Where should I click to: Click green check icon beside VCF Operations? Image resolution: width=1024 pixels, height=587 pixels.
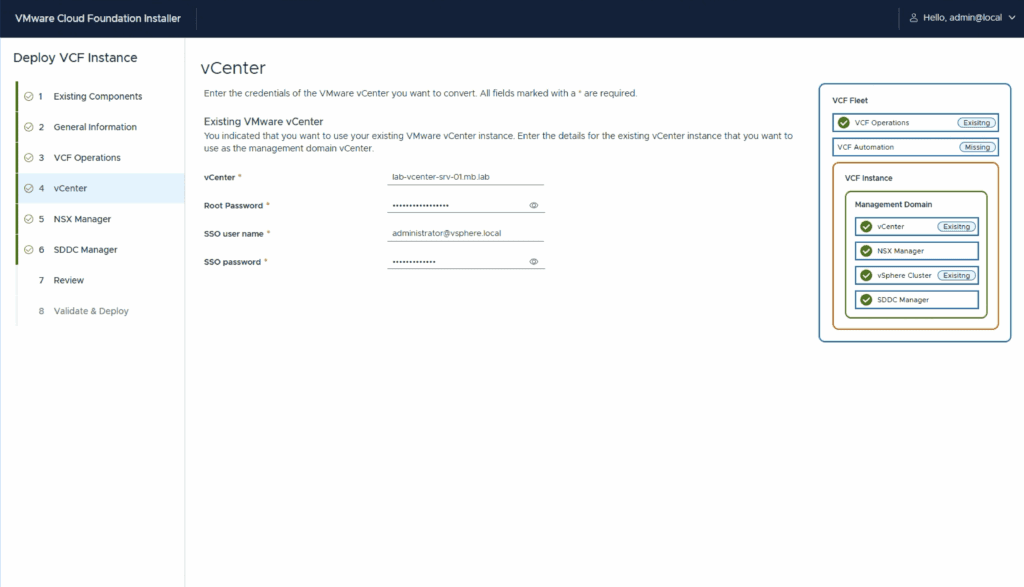[845, 122]
